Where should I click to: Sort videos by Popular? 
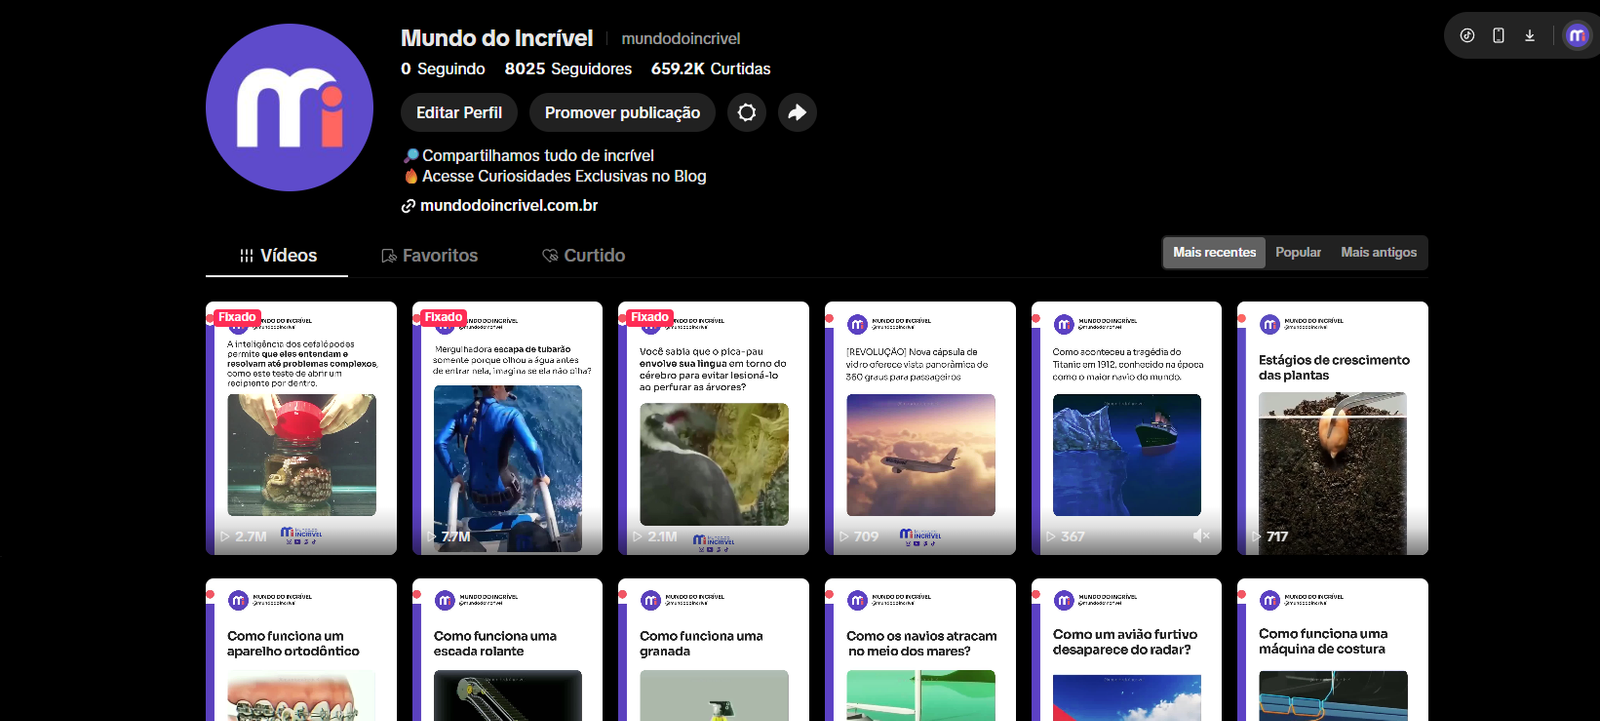click(x=1298, y=253)
